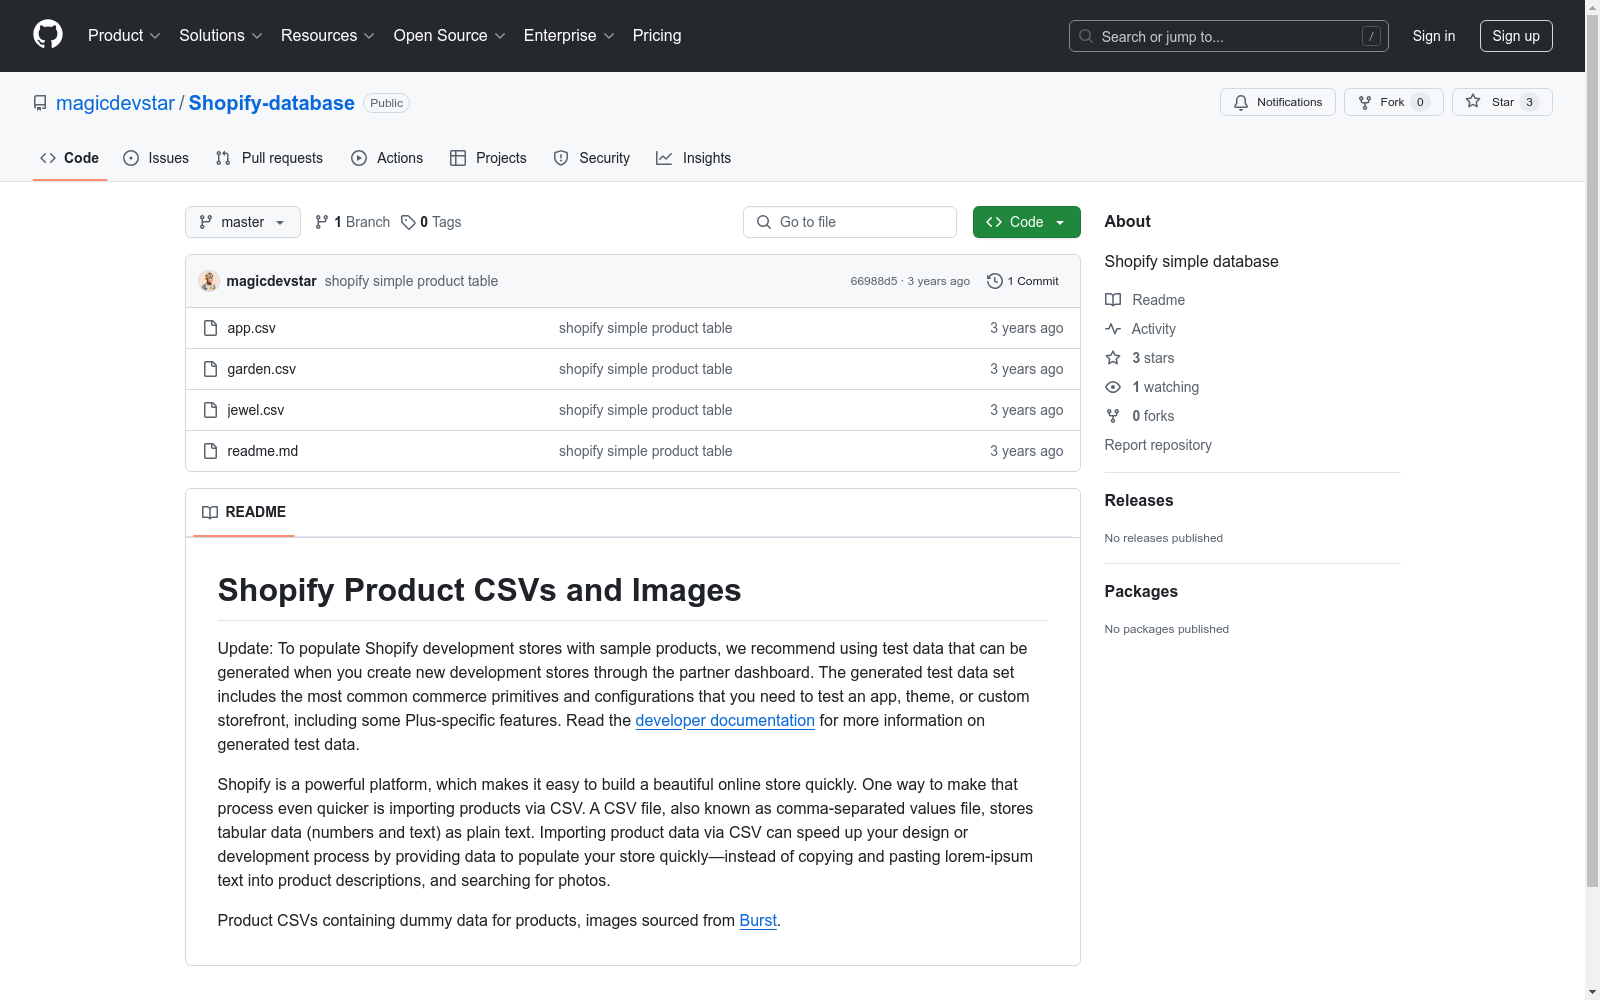Click the book icon beside README heading

click(210, 512)
